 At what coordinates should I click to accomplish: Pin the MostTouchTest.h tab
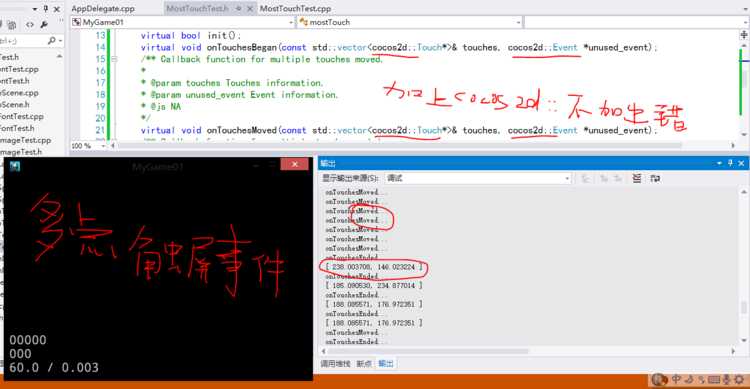[x=239, y=9]
